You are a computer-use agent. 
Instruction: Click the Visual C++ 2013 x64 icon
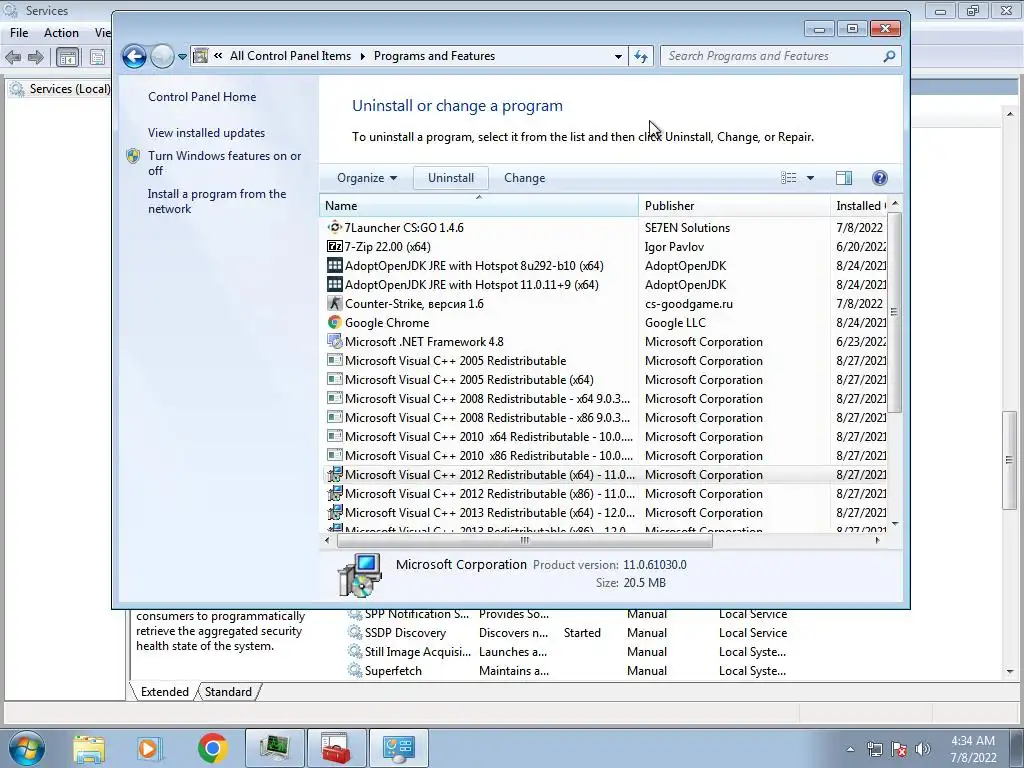pyautogui.click(x=334, y=512)
